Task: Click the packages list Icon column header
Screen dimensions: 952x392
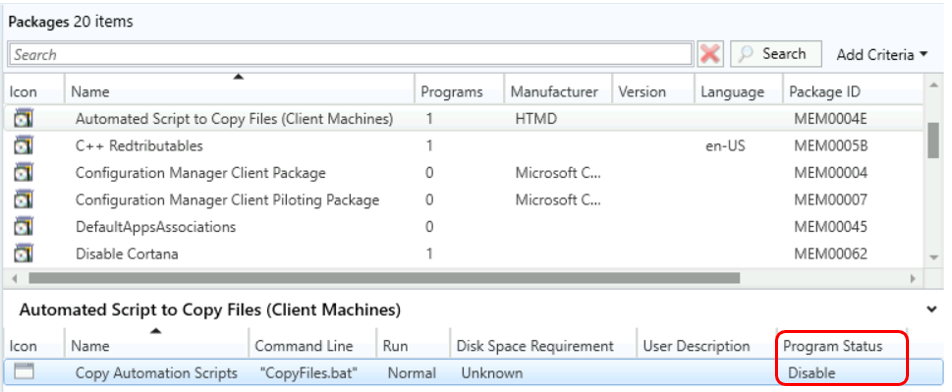Action: tap(33, 92)
